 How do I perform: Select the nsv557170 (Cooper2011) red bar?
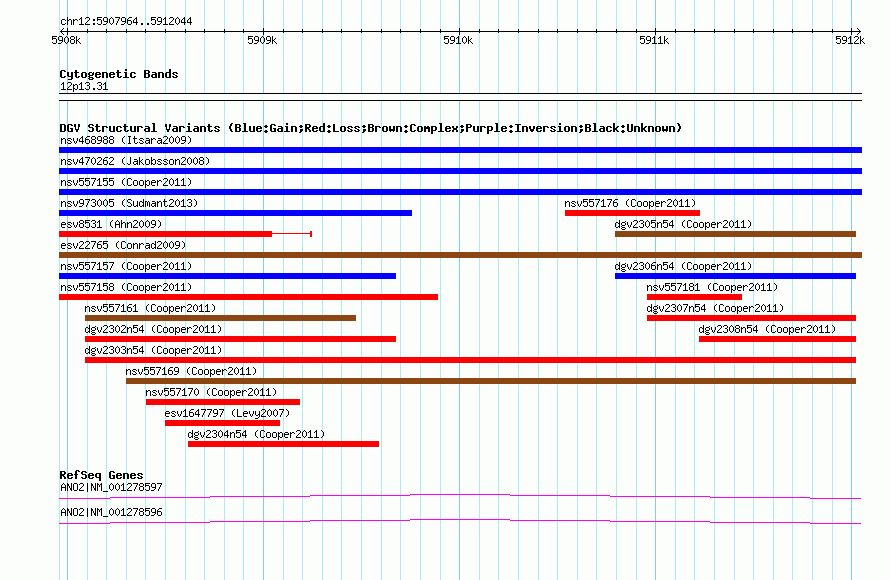222,402
